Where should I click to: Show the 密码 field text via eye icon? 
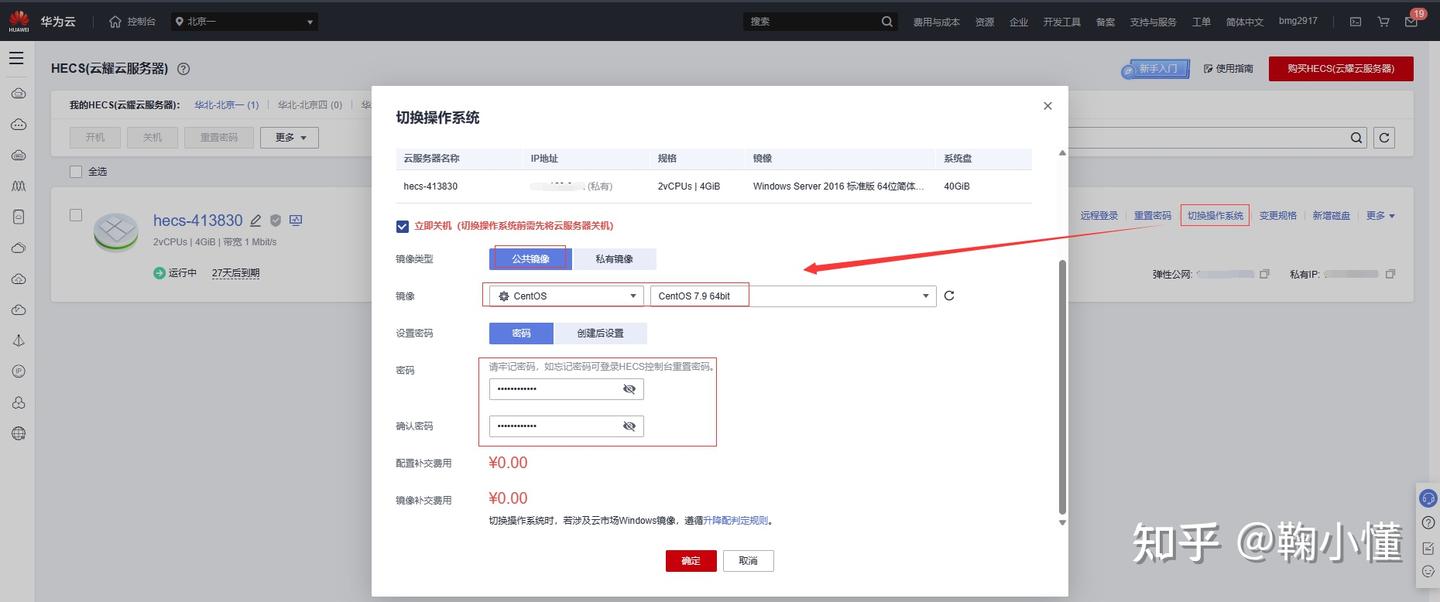[x=629, y=389]
